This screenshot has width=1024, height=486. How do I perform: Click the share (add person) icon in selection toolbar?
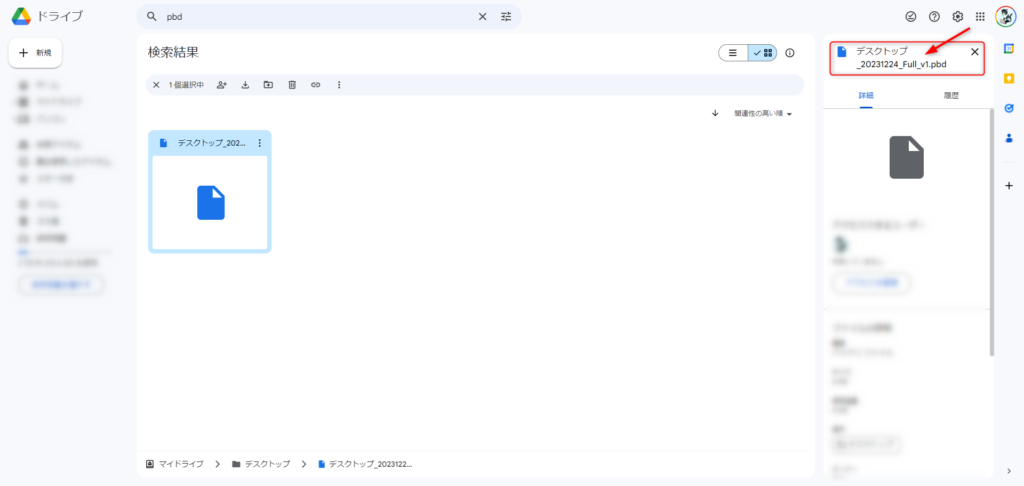click(x=221, y=85)
